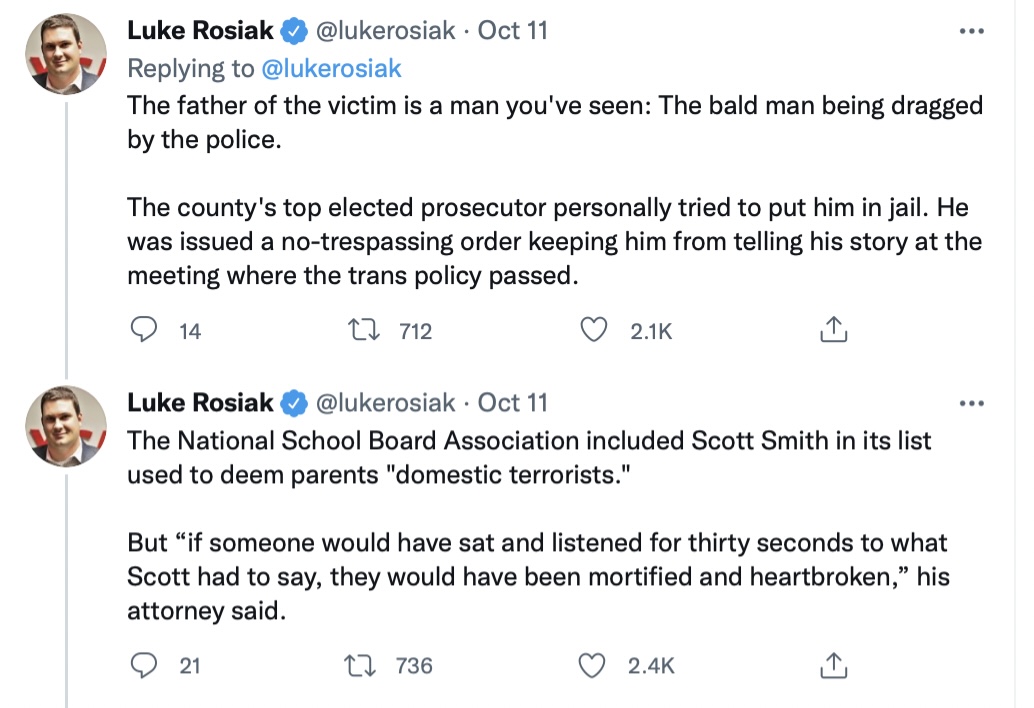The height and width of the screenshot is (708, 1034).
Task: Open the tweet text quoting the attorney
Action: click(x=537, y=576)
